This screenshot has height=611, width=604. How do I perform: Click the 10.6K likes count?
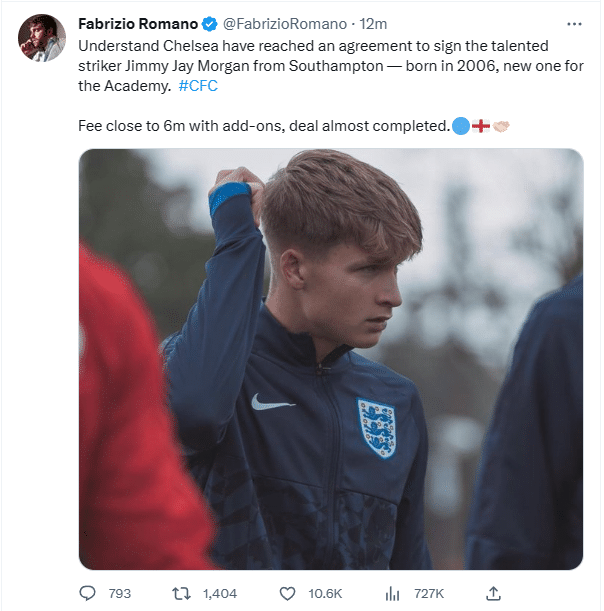pos(325,593)
